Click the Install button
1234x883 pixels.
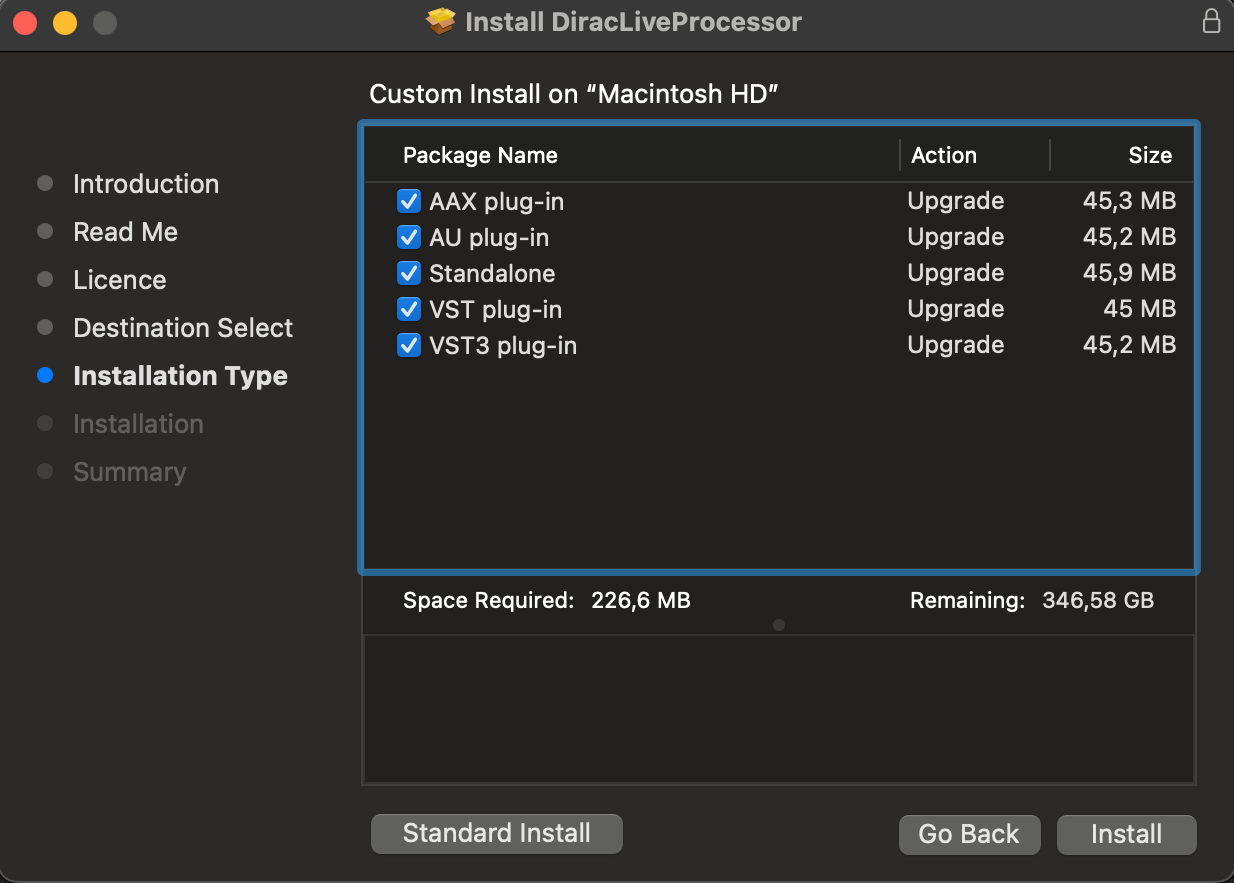click(x=1126, y=835)
